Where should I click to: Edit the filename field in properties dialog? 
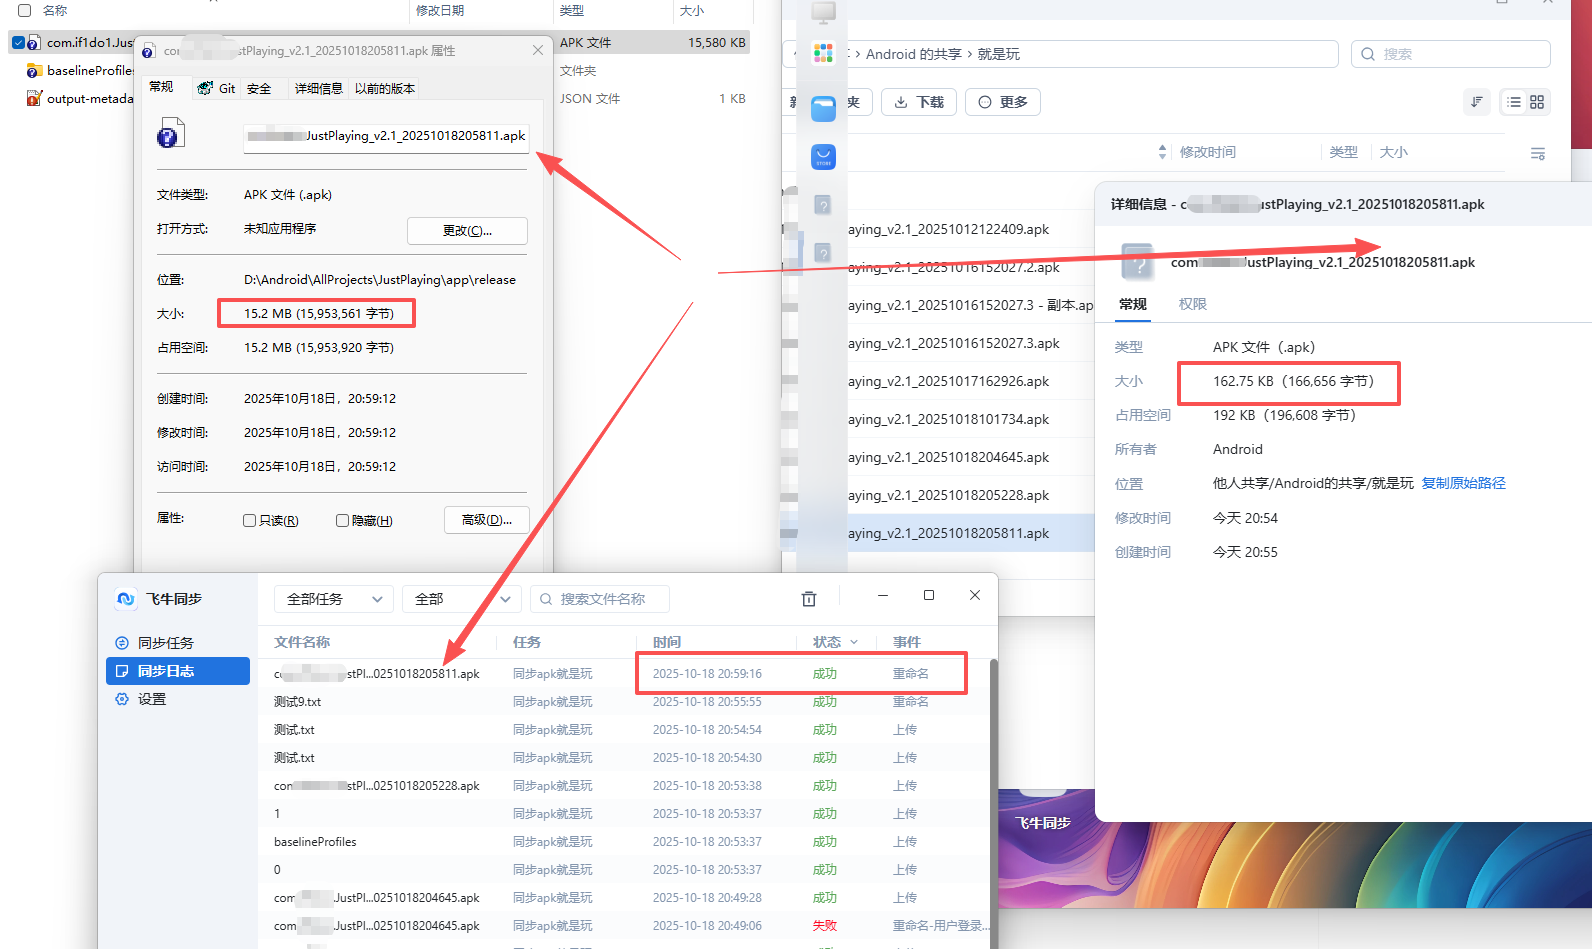pyautogui.click(x=385, y=136)
